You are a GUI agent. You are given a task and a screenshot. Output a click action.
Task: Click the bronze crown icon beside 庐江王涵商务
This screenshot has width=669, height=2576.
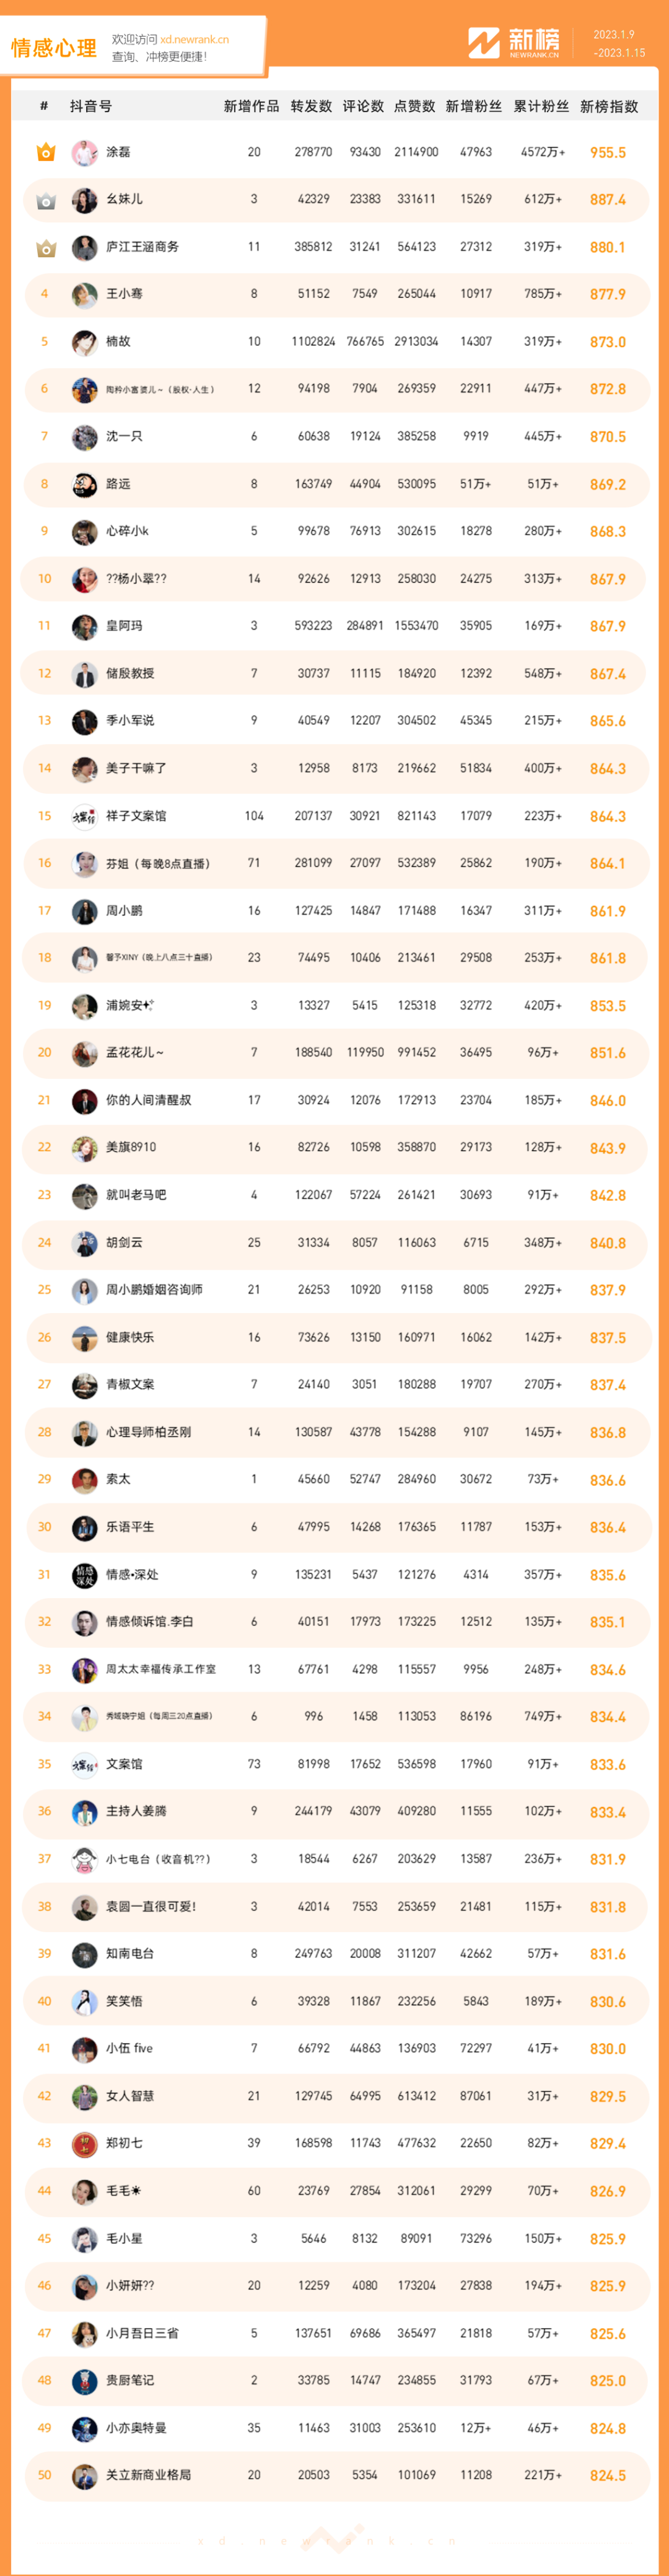pos(45,247)
